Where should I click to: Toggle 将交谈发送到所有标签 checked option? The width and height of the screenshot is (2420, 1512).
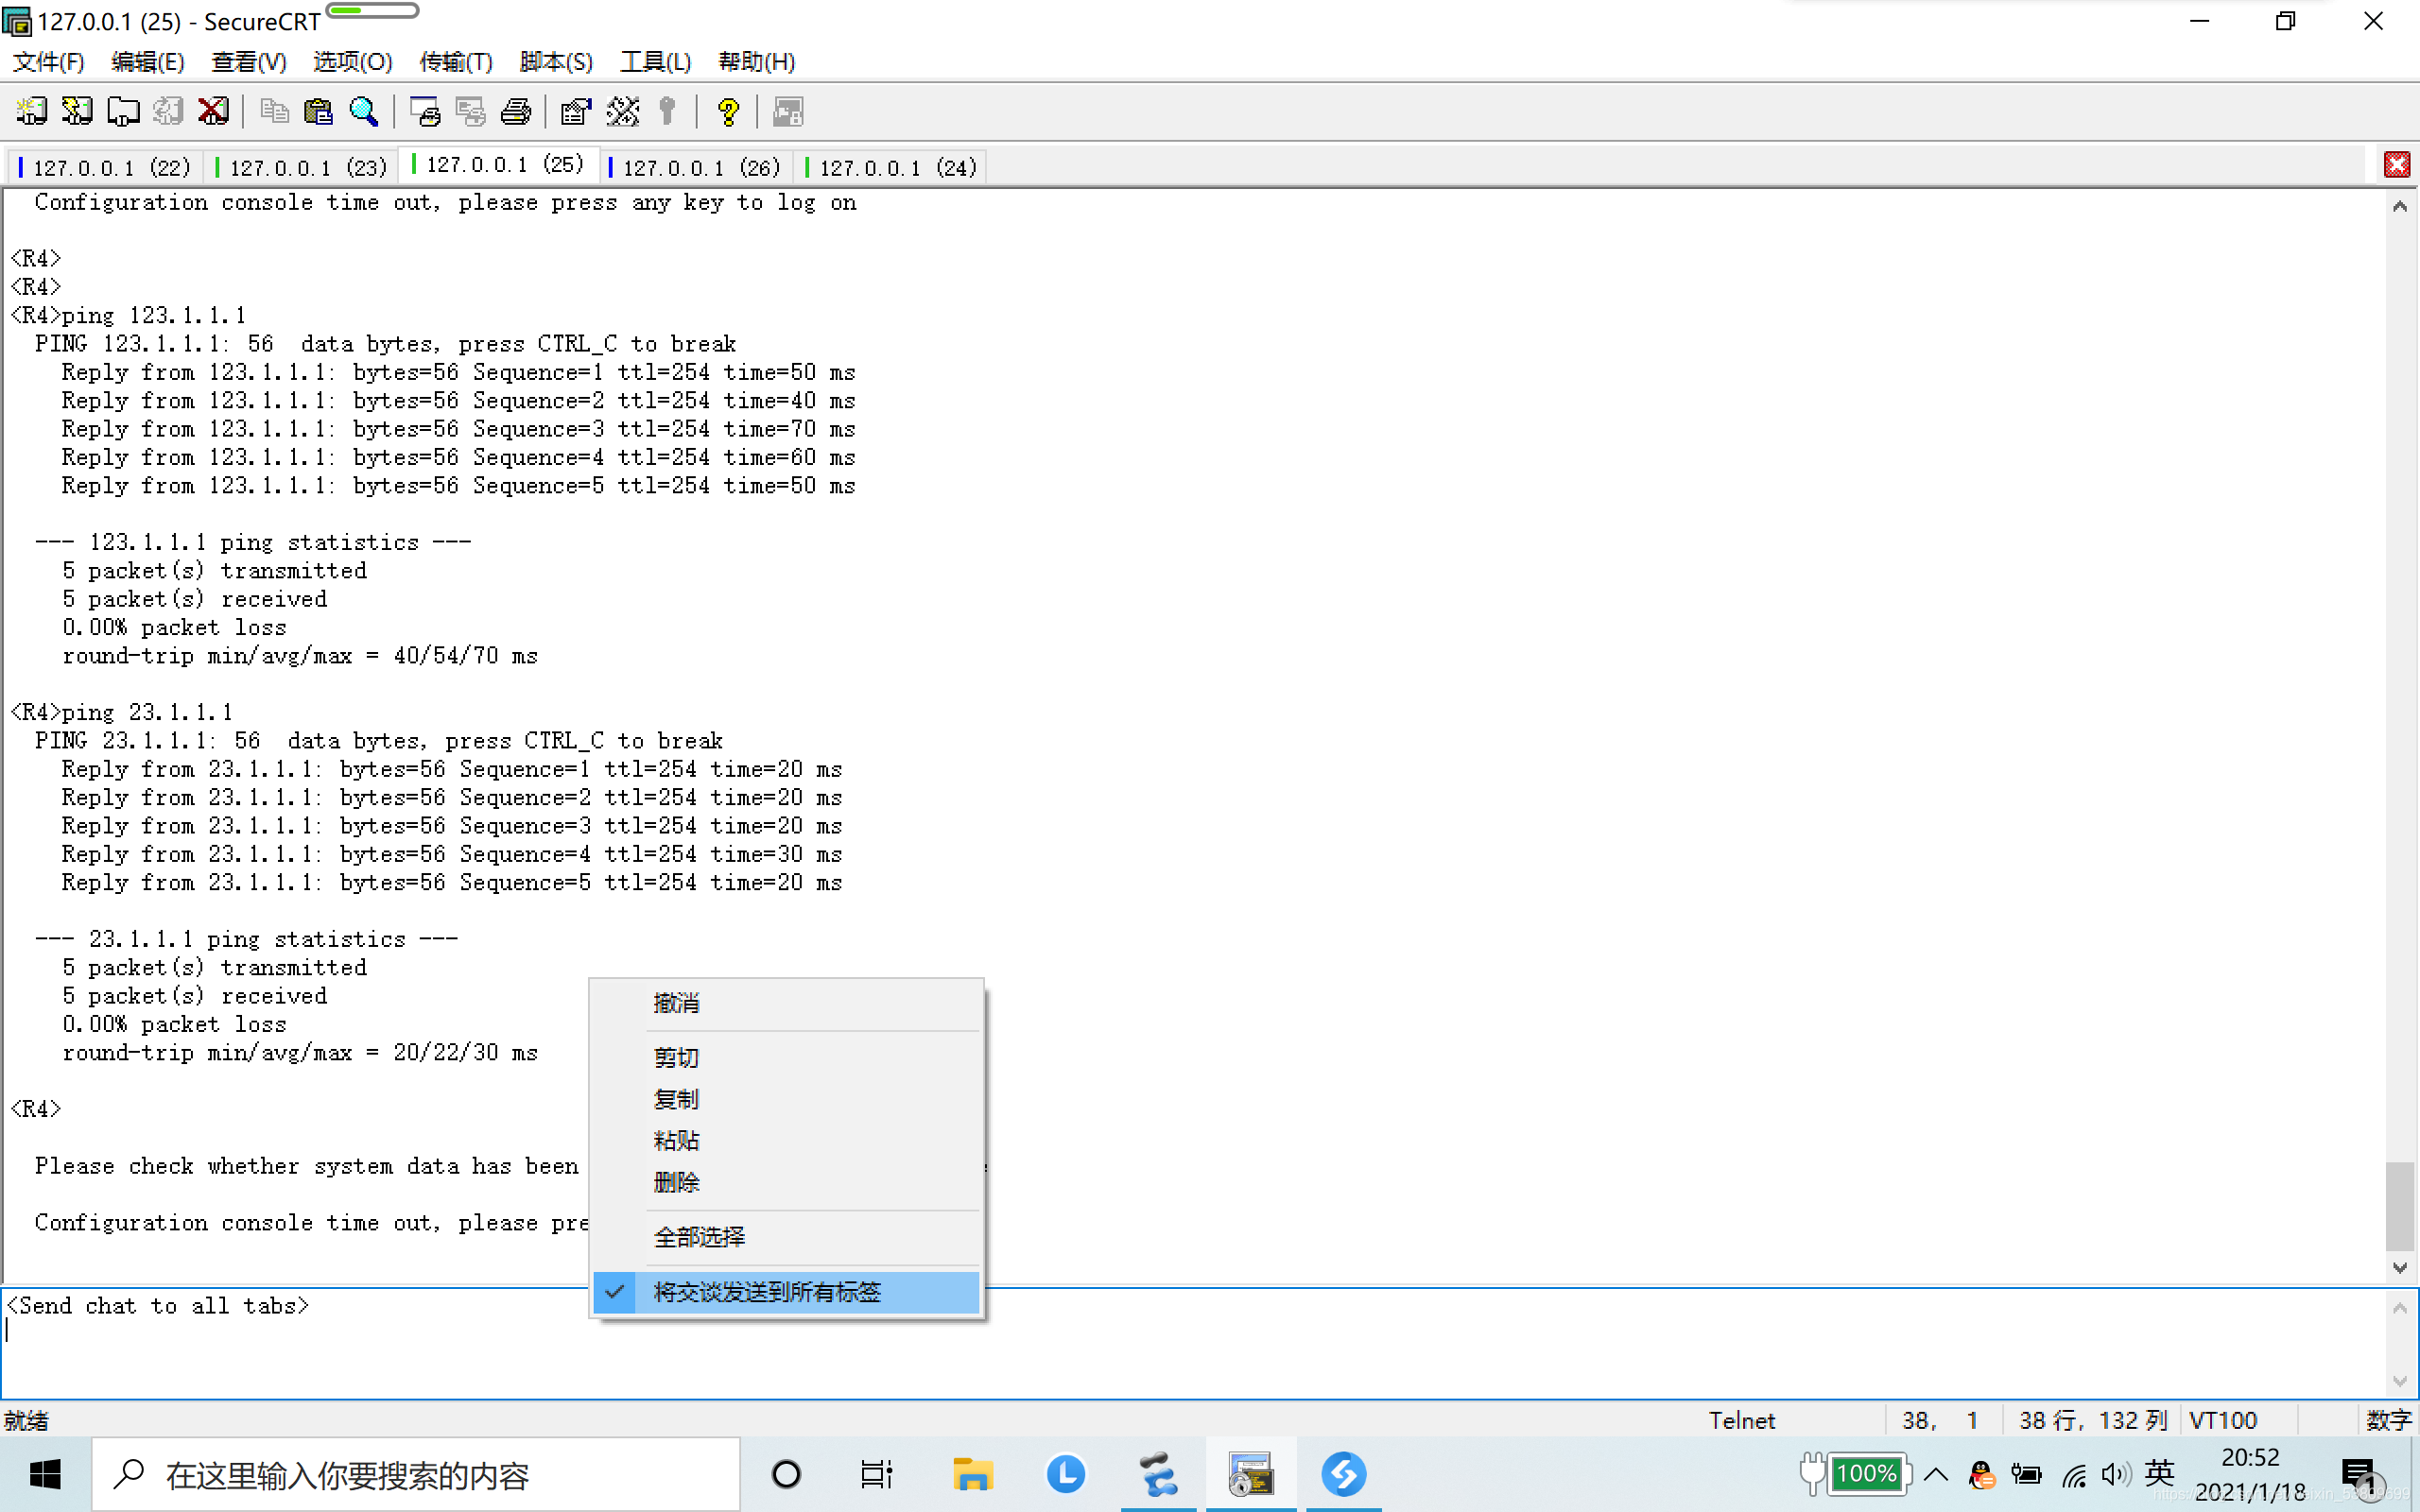(786, 1292)
